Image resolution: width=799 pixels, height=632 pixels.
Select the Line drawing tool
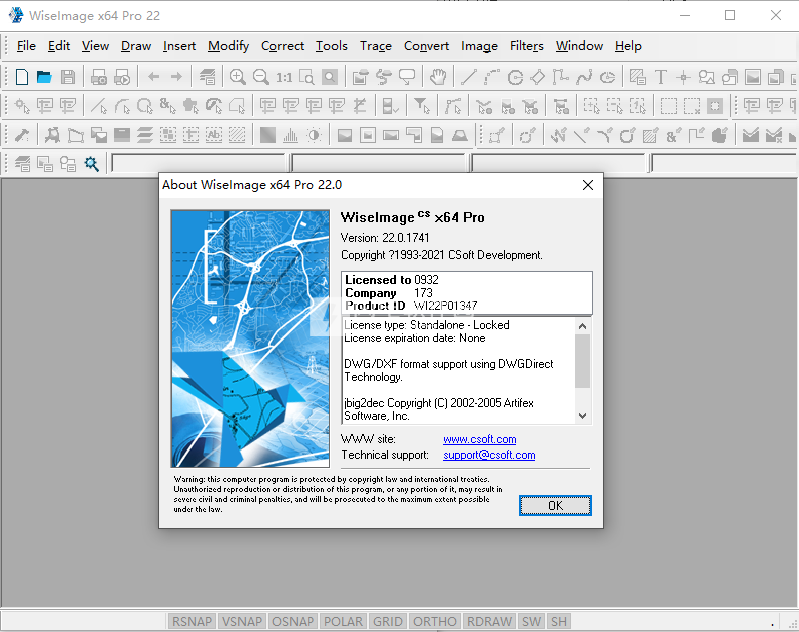[468, 77]
